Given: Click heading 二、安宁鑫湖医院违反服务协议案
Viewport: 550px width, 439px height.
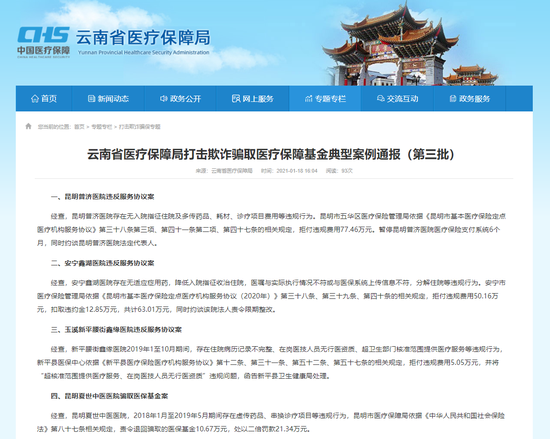Looking at the screenshot, I should (x=102, y=263).
